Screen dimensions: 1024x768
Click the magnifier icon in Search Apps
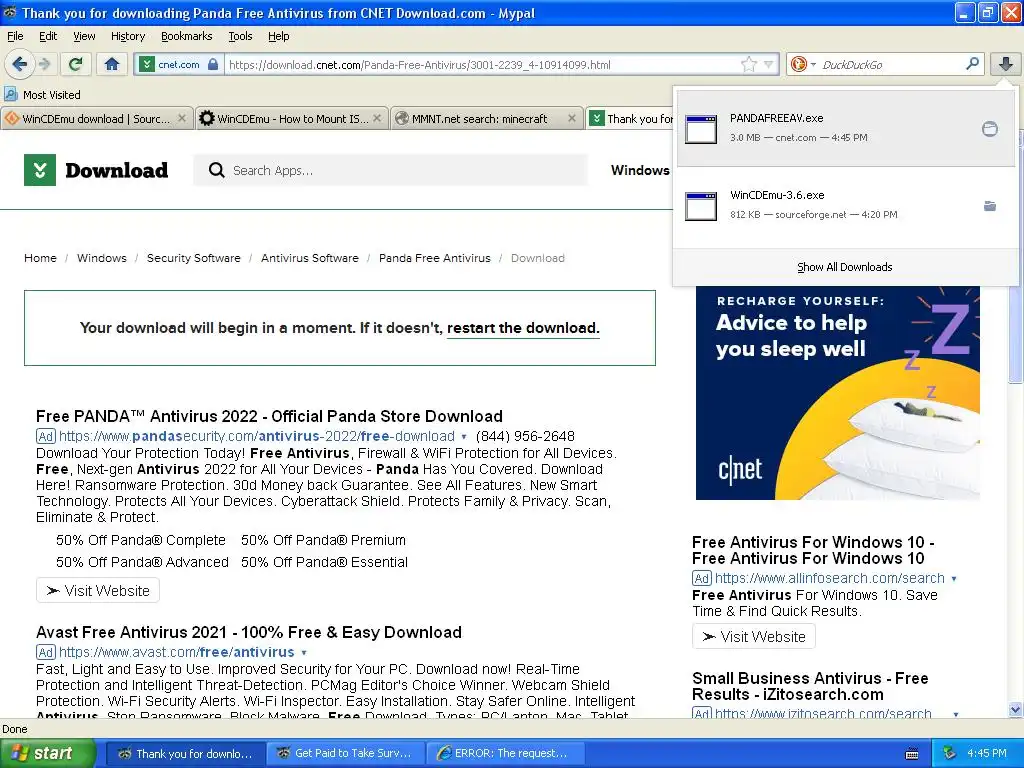click(216, 170)
